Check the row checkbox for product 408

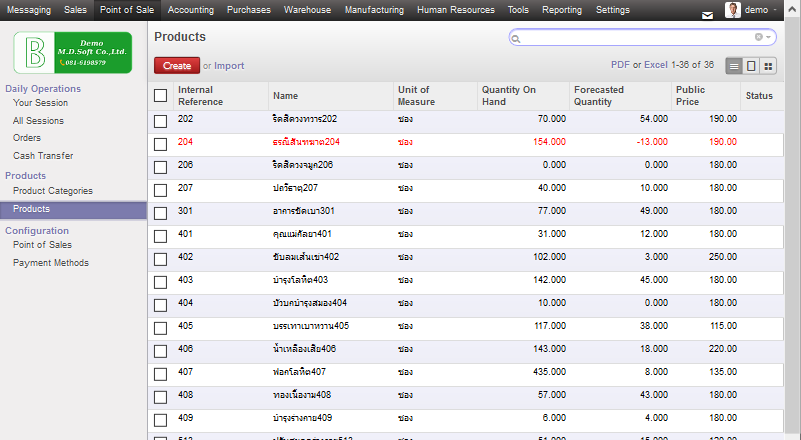click(160, 397)
